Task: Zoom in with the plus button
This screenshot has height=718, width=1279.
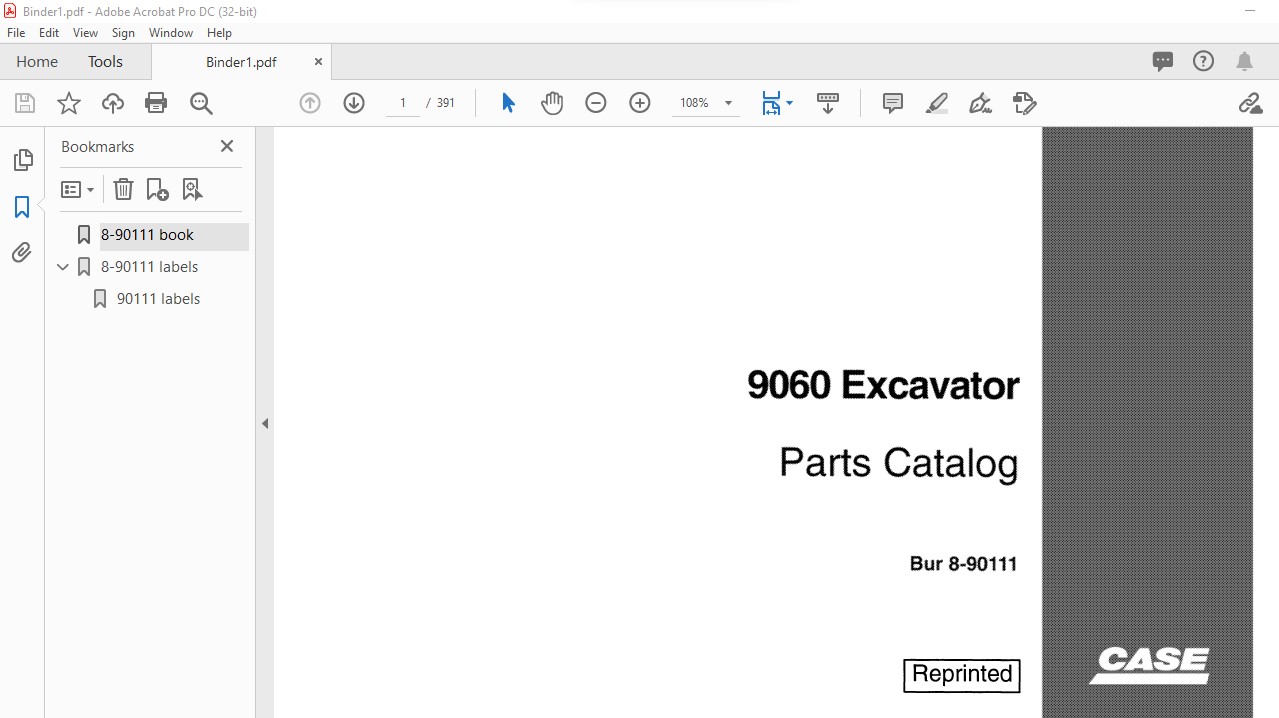Action: pyautogui.click(x=640, y=103)
